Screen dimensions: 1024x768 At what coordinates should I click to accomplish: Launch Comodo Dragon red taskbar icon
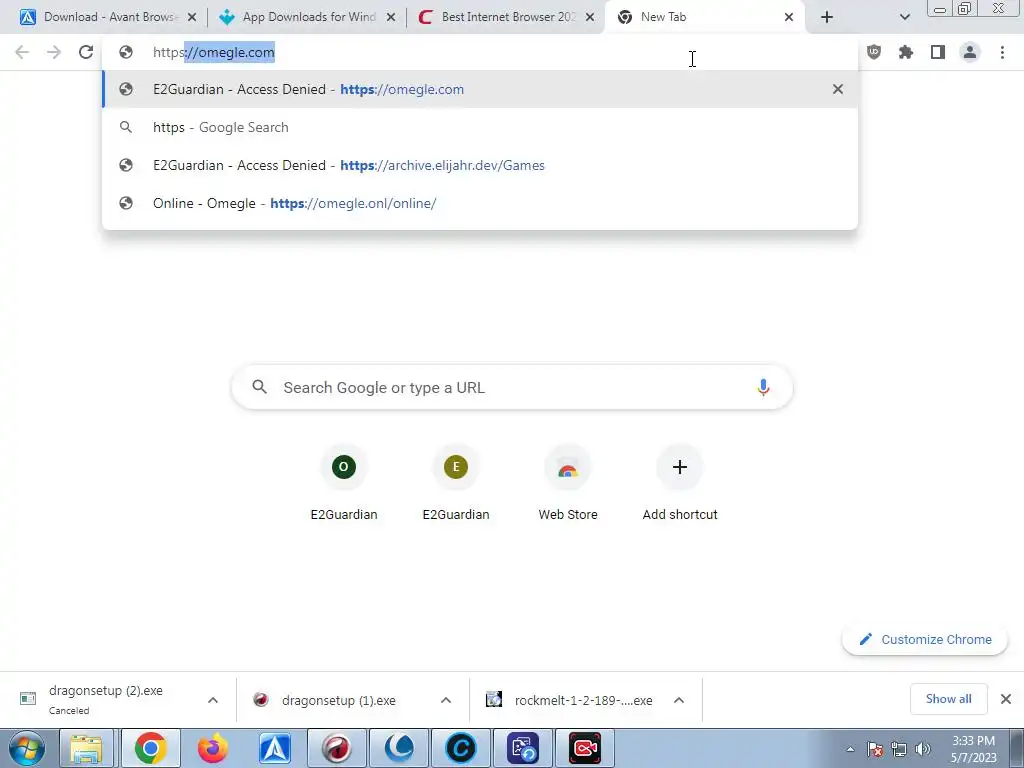click(337, 748)
